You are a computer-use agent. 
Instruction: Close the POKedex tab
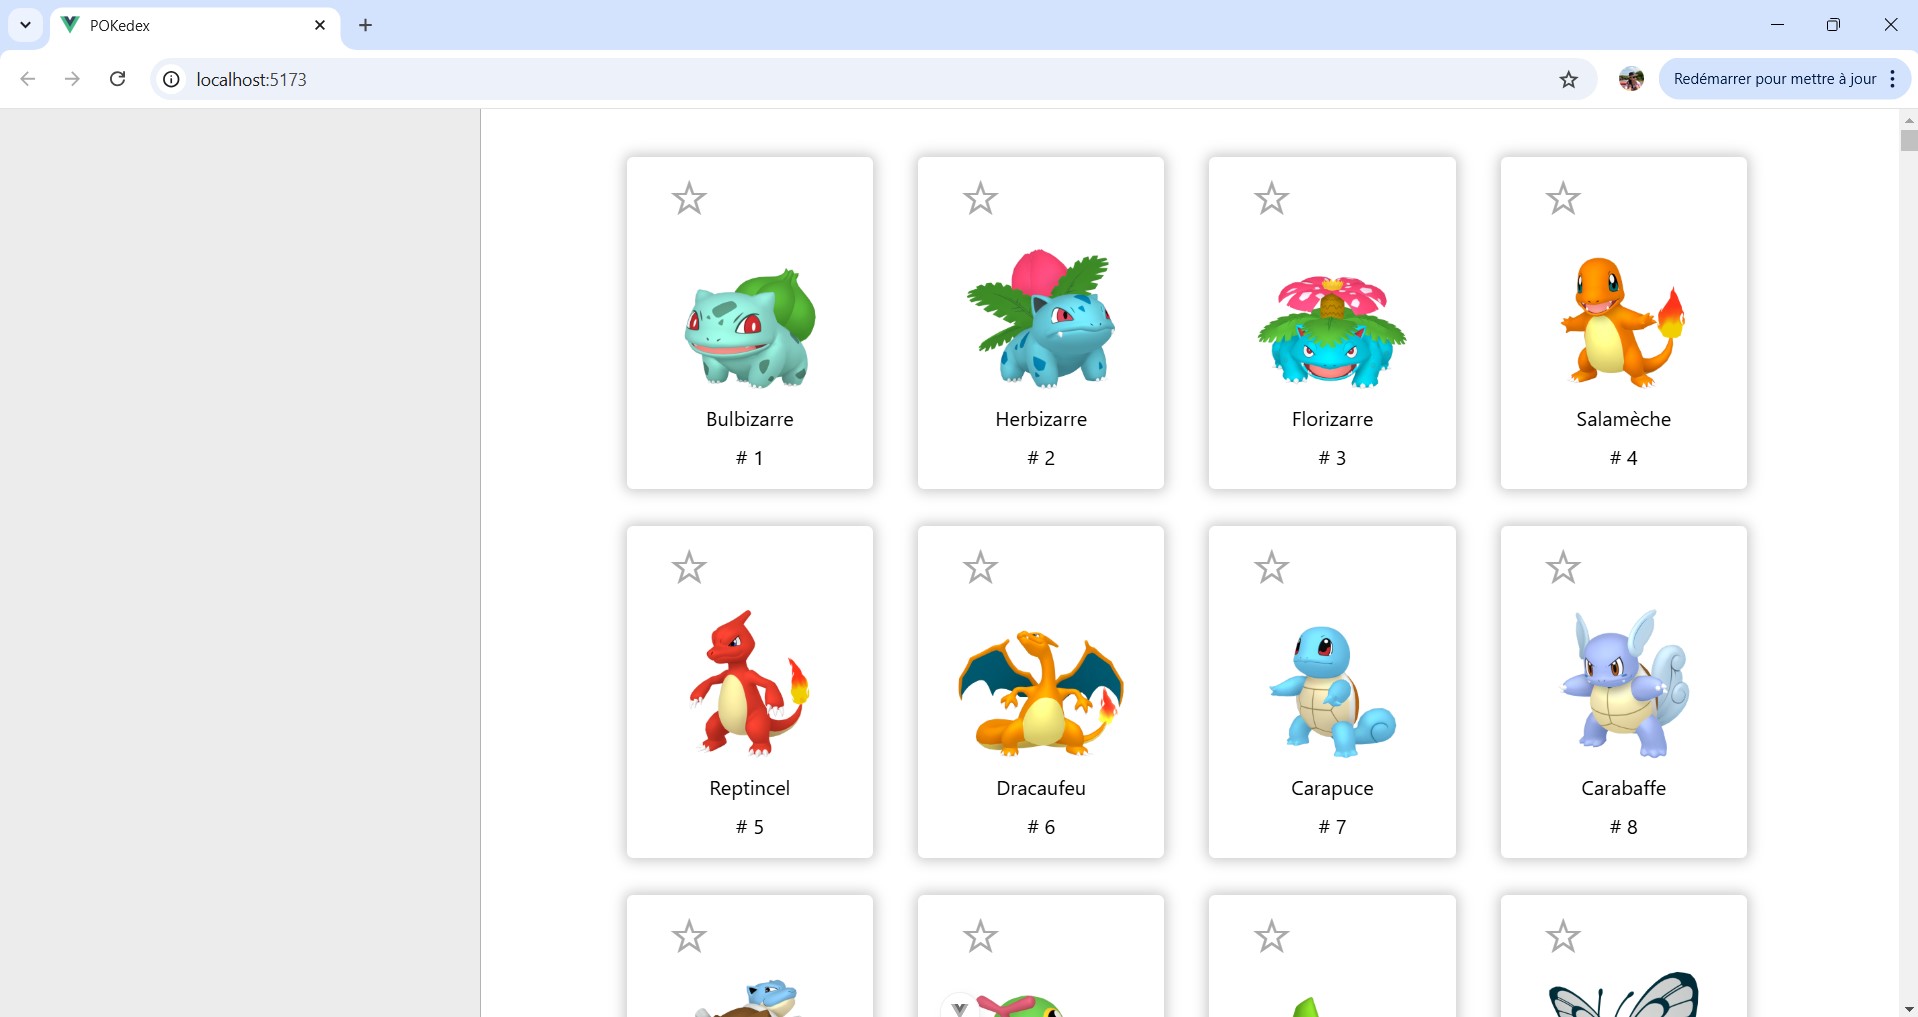coord(320,25)
